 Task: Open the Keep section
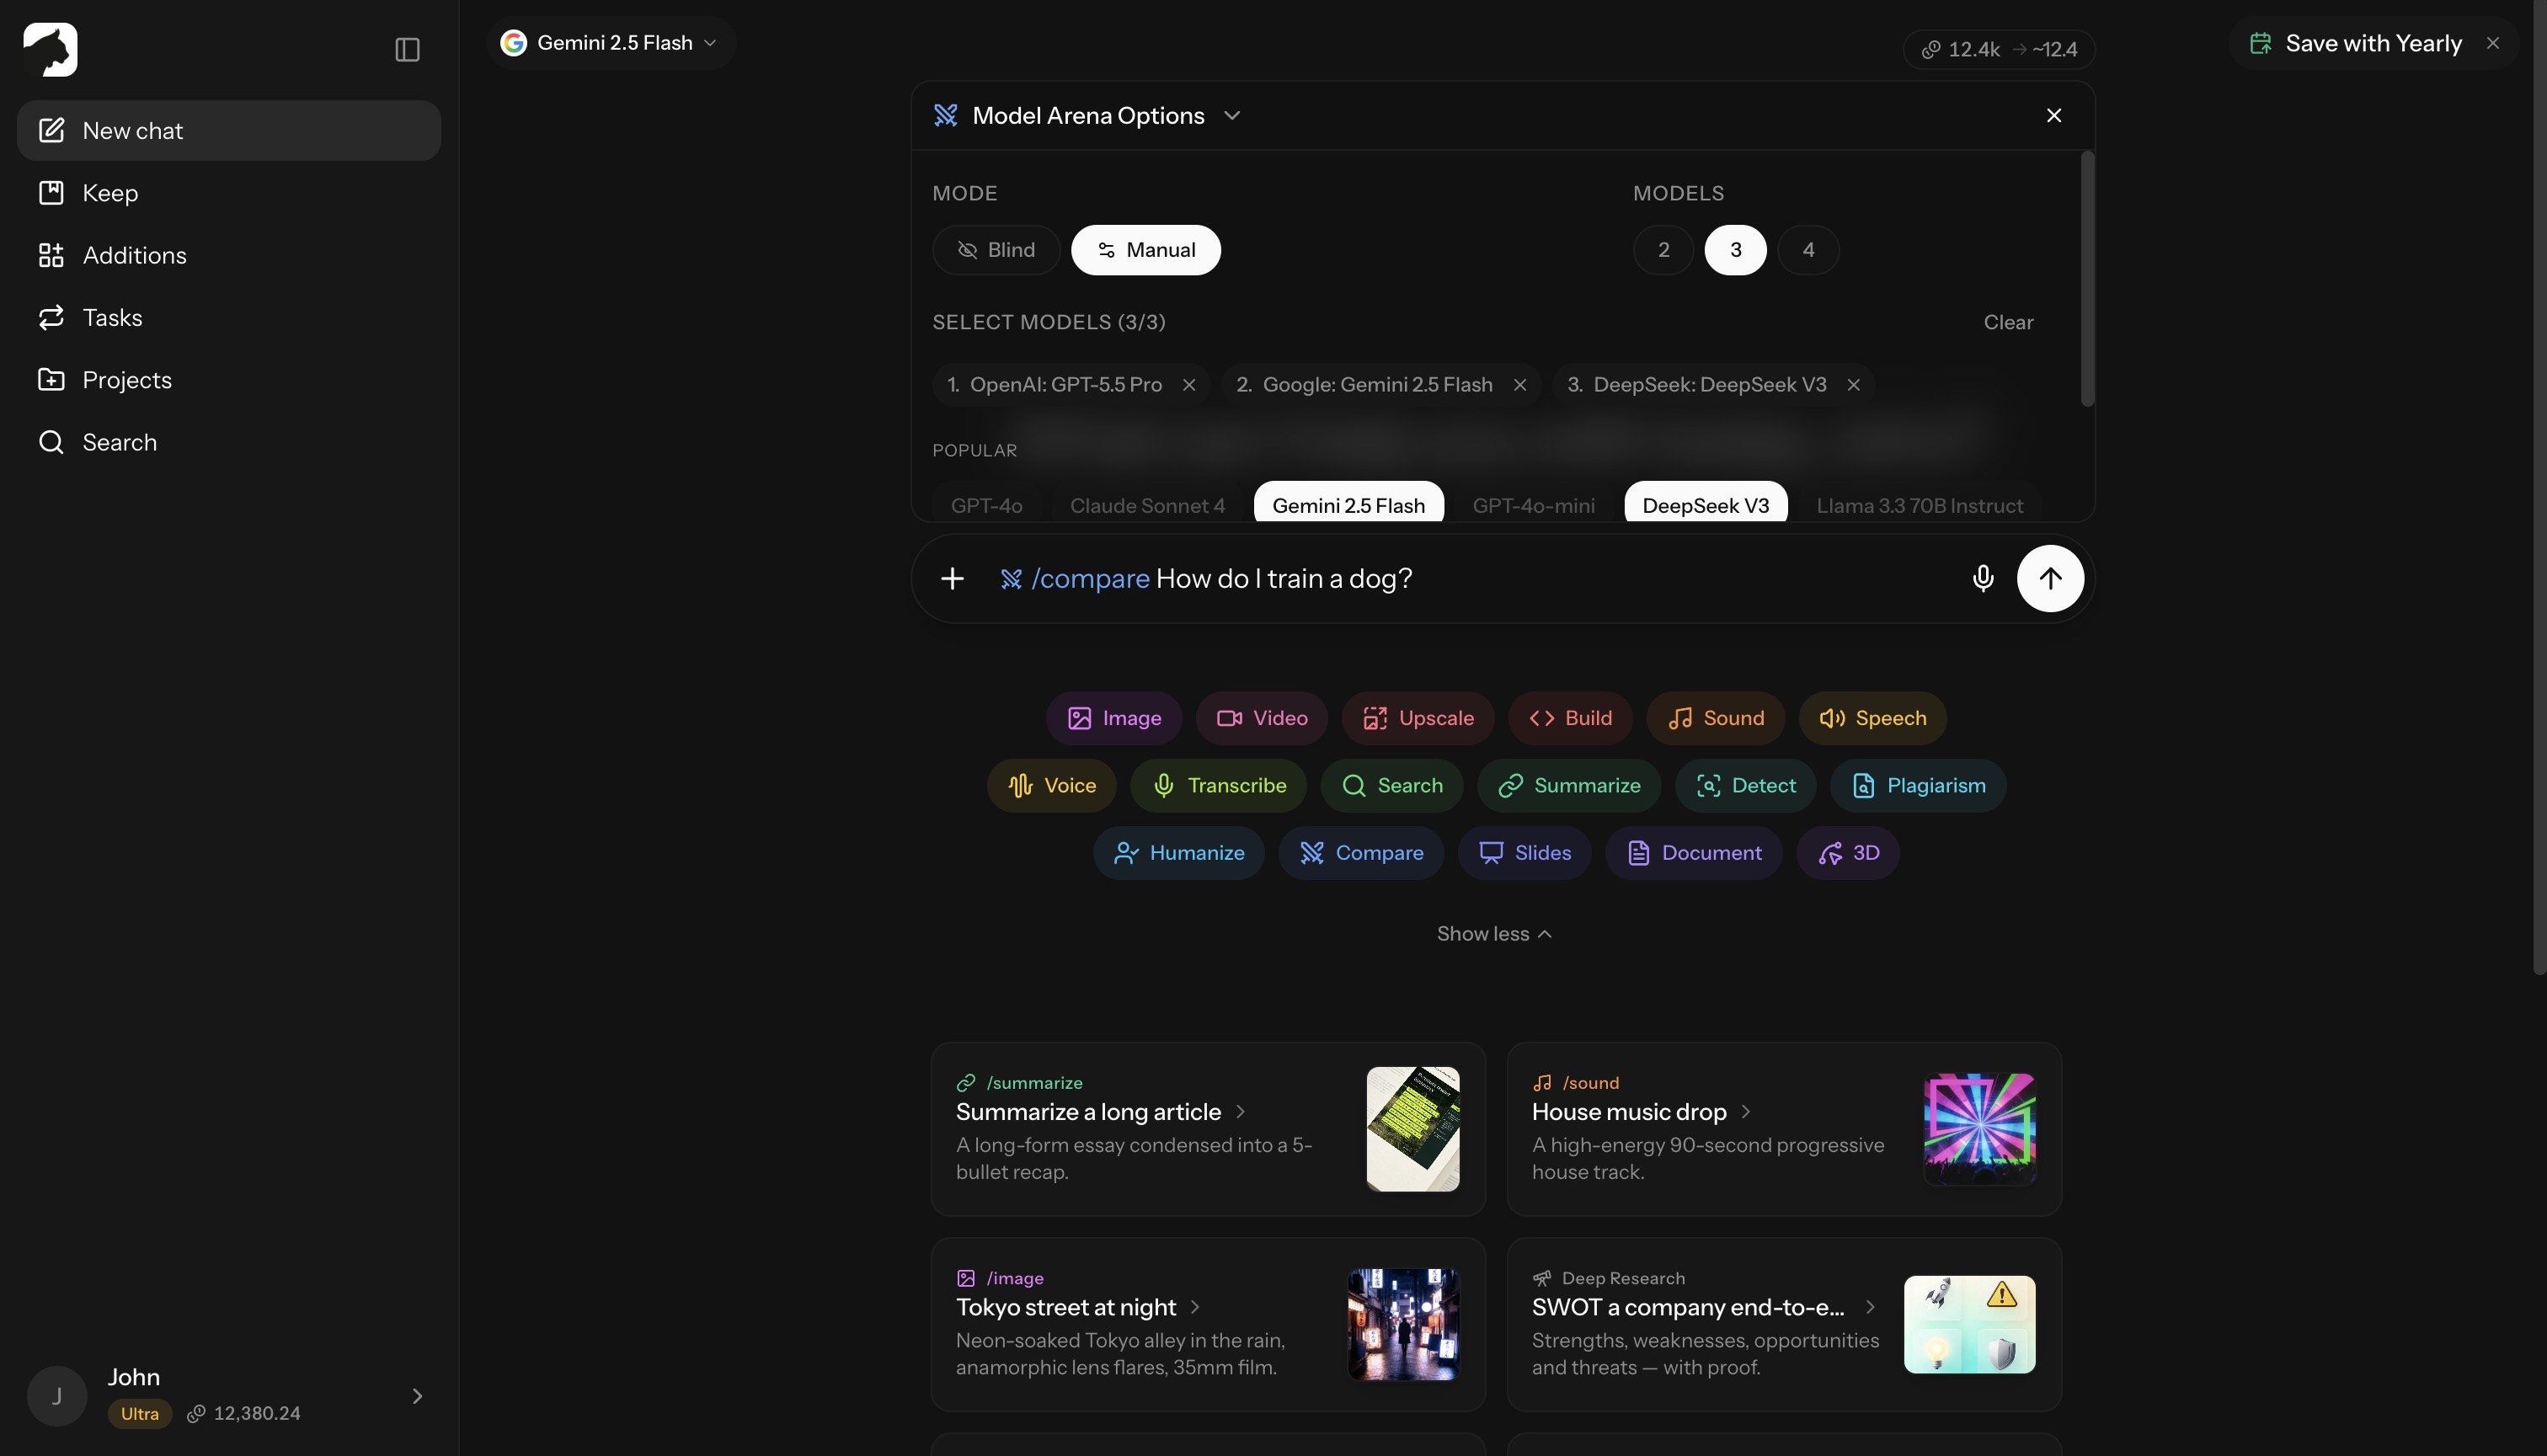[x=229, y=192]
